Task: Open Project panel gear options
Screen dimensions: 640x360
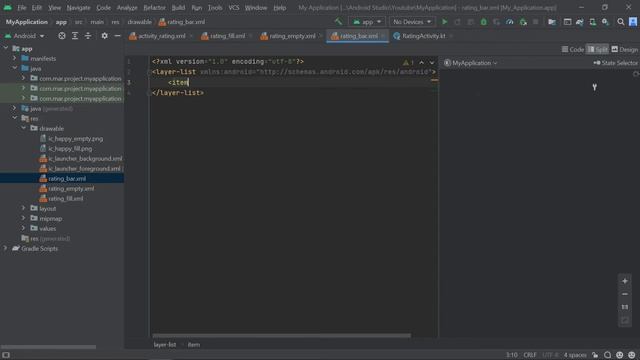Action: click(104, 36)
